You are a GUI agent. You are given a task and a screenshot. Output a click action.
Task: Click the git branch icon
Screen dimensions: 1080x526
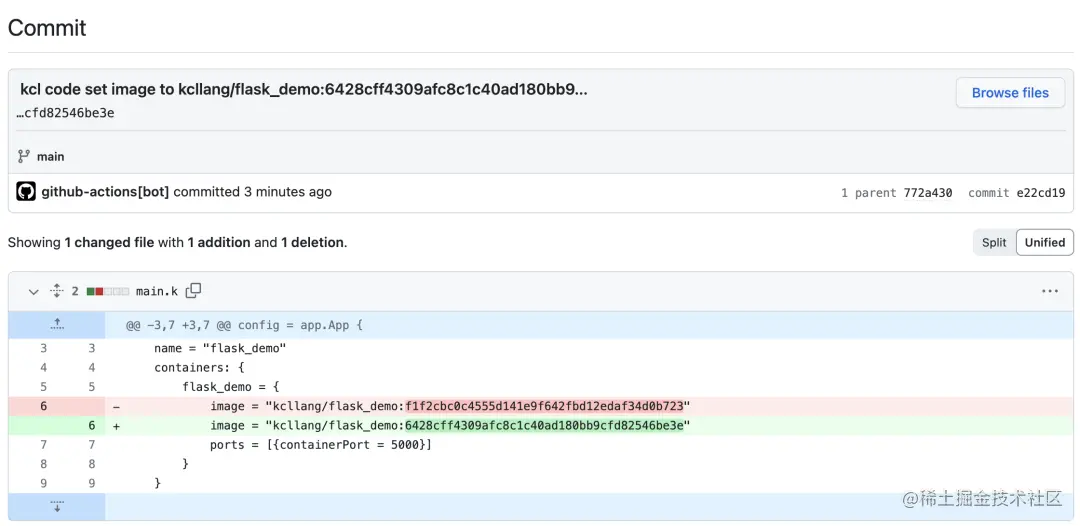click(x=24, y=156)
